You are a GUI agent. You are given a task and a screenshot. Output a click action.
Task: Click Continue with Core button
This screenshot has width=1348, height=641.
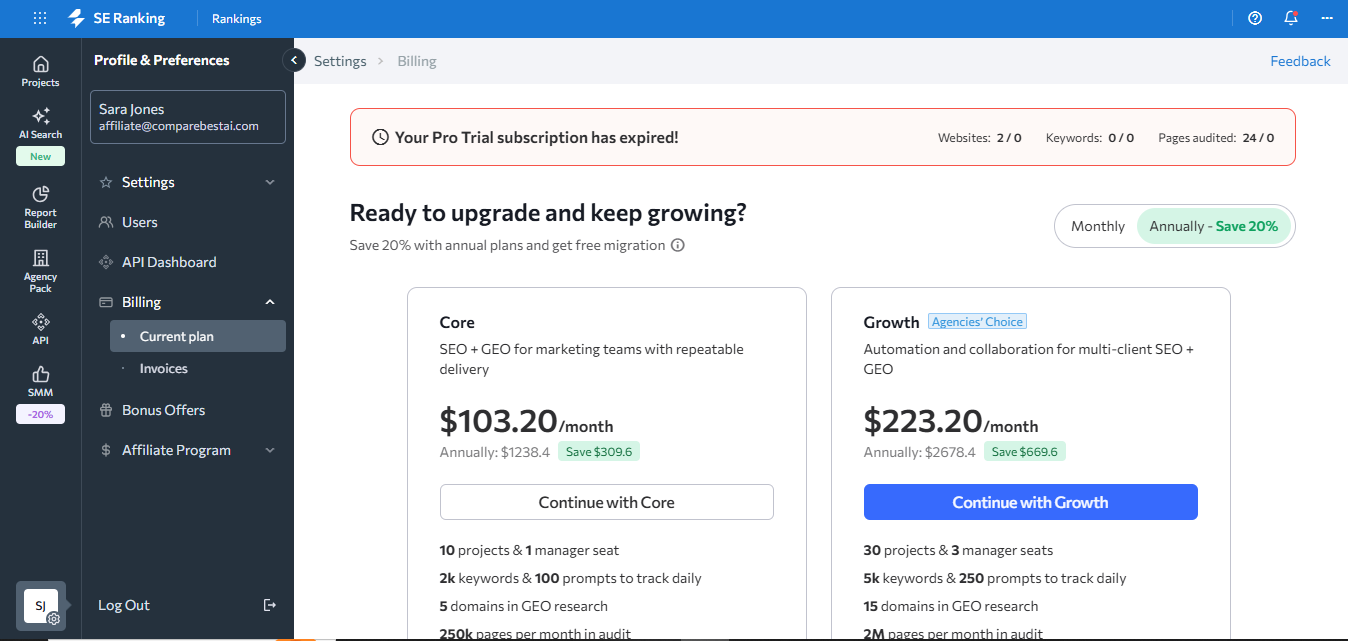(x=607, y=502)
